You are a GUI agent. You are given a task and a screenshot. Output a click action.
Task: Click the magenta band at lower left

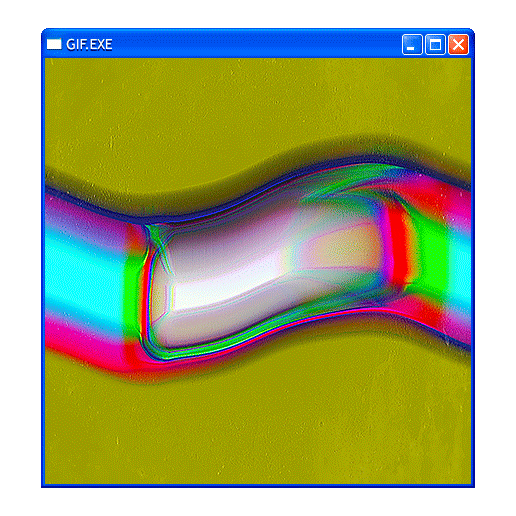point(83,337)
